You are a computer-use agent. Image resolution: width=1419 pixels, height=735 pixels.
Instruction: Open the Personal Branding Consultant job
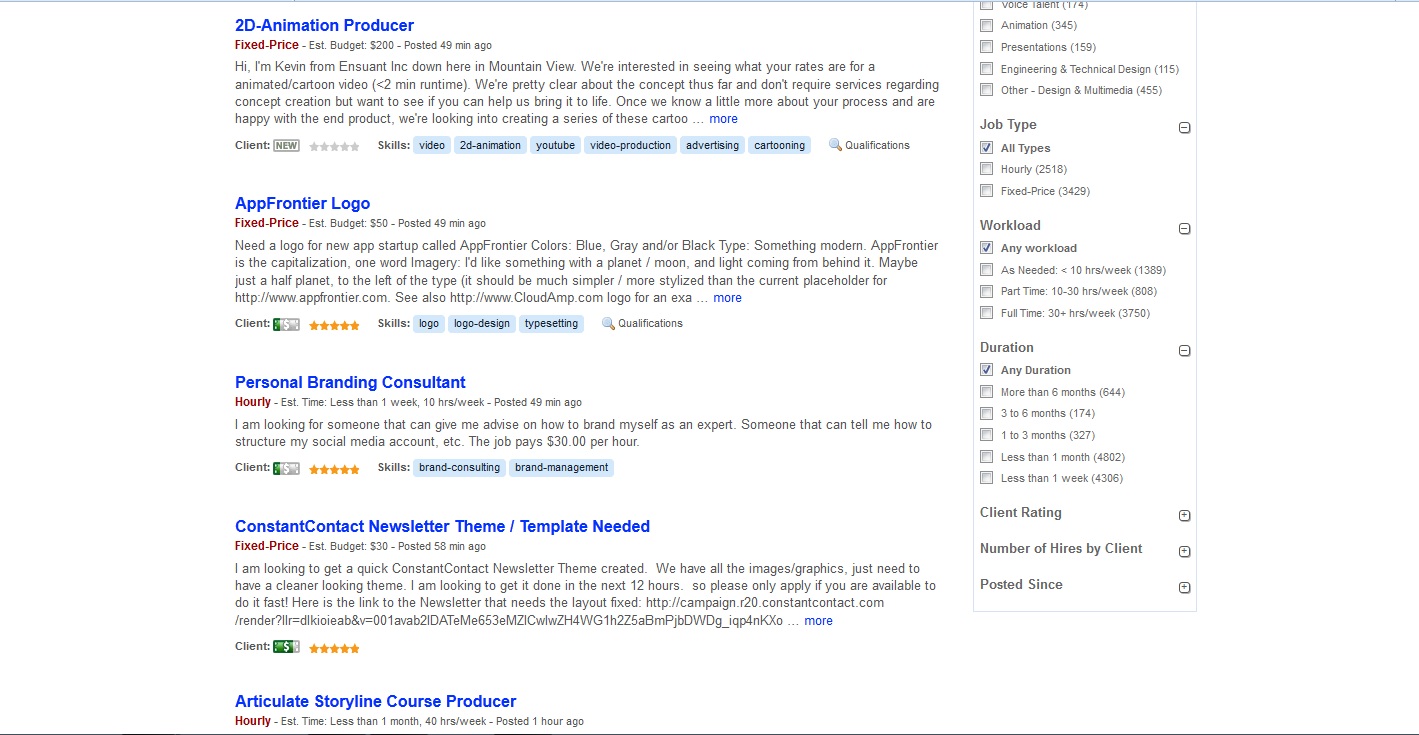tap(350, 383)
